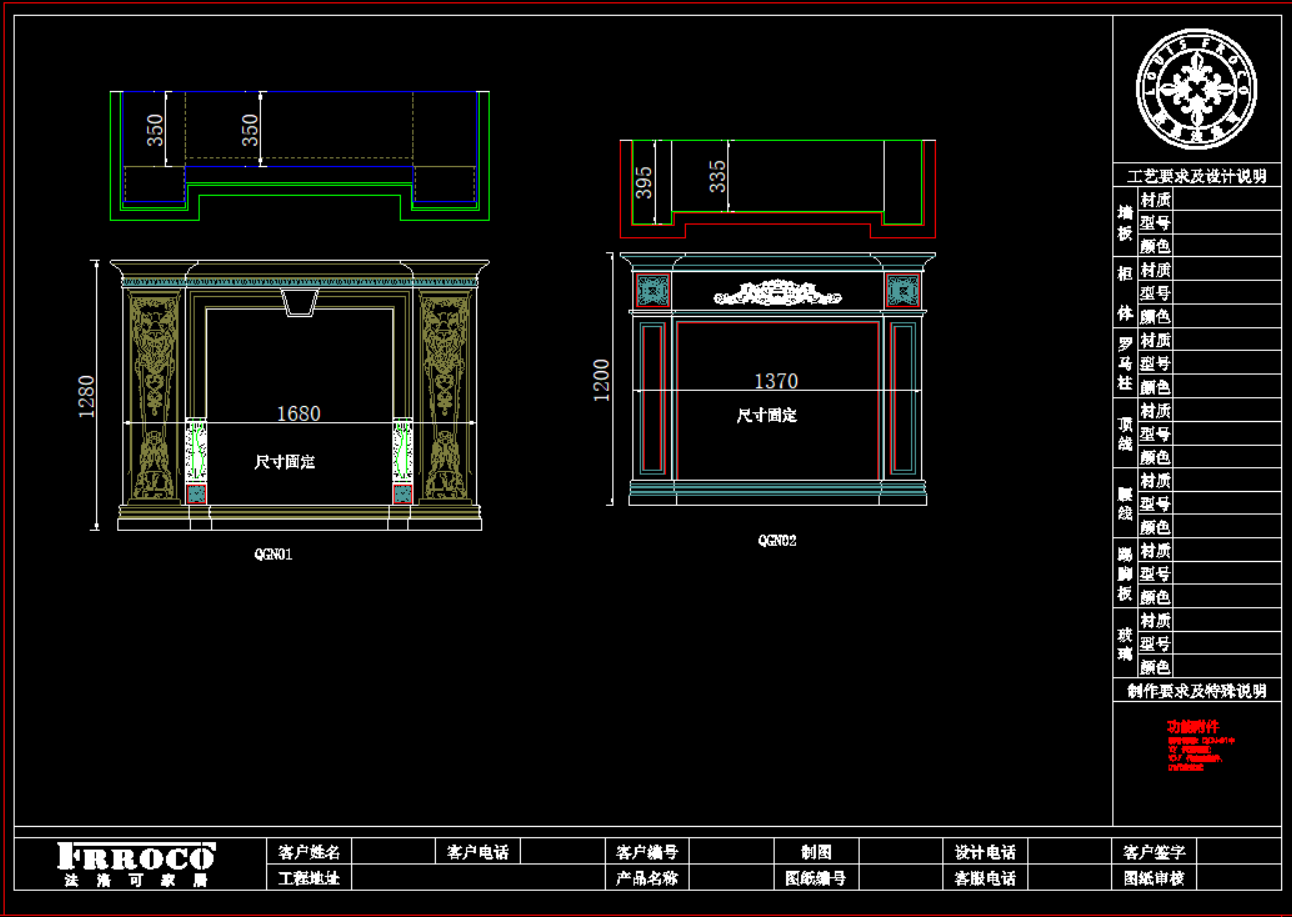Select the left red corner rosette on QGN02

click(x=652, y=290)
